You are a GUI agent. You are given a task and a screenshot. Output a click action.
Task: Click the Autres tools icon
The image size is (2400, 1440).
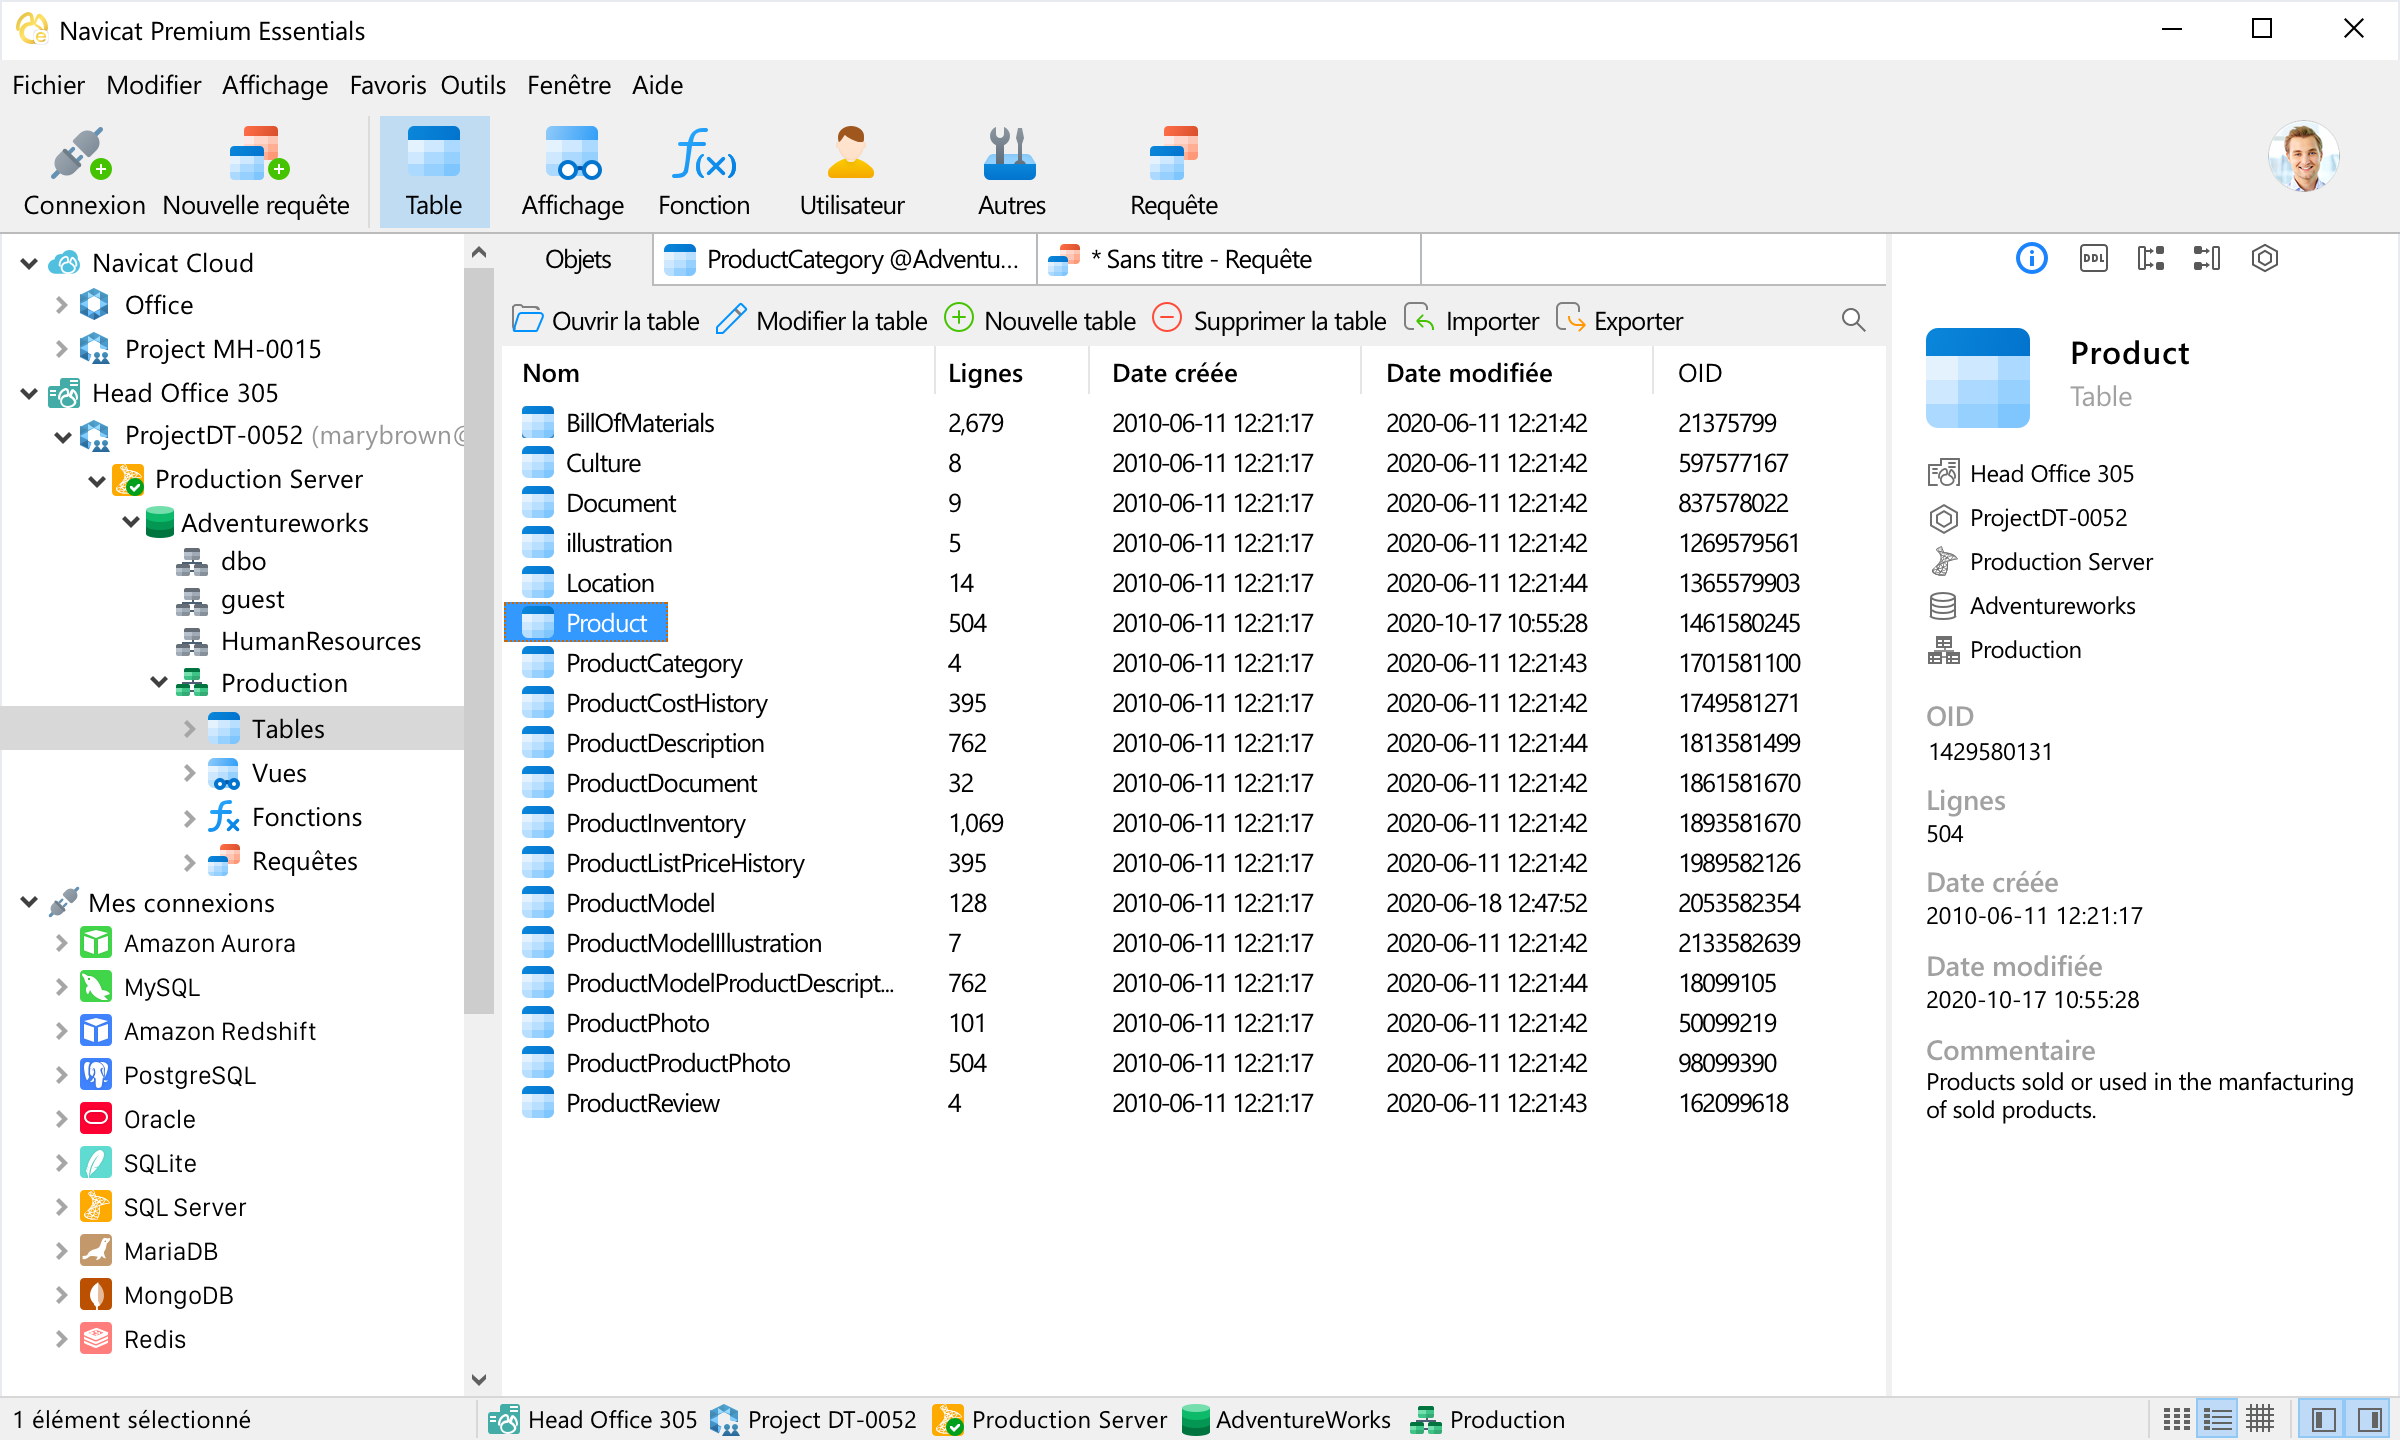click(1011, 172)
